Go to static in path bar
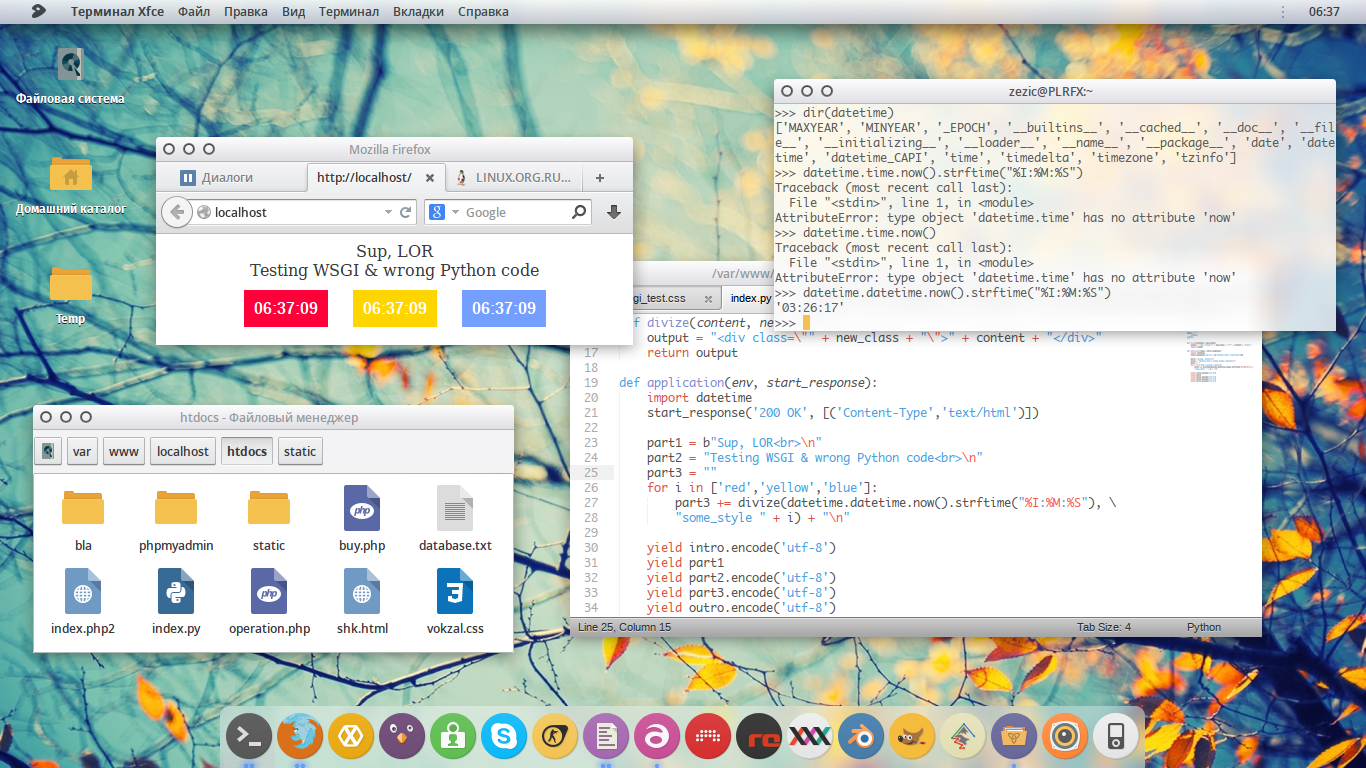This screenshot has height=768, width=1366. tap(300, 451)
